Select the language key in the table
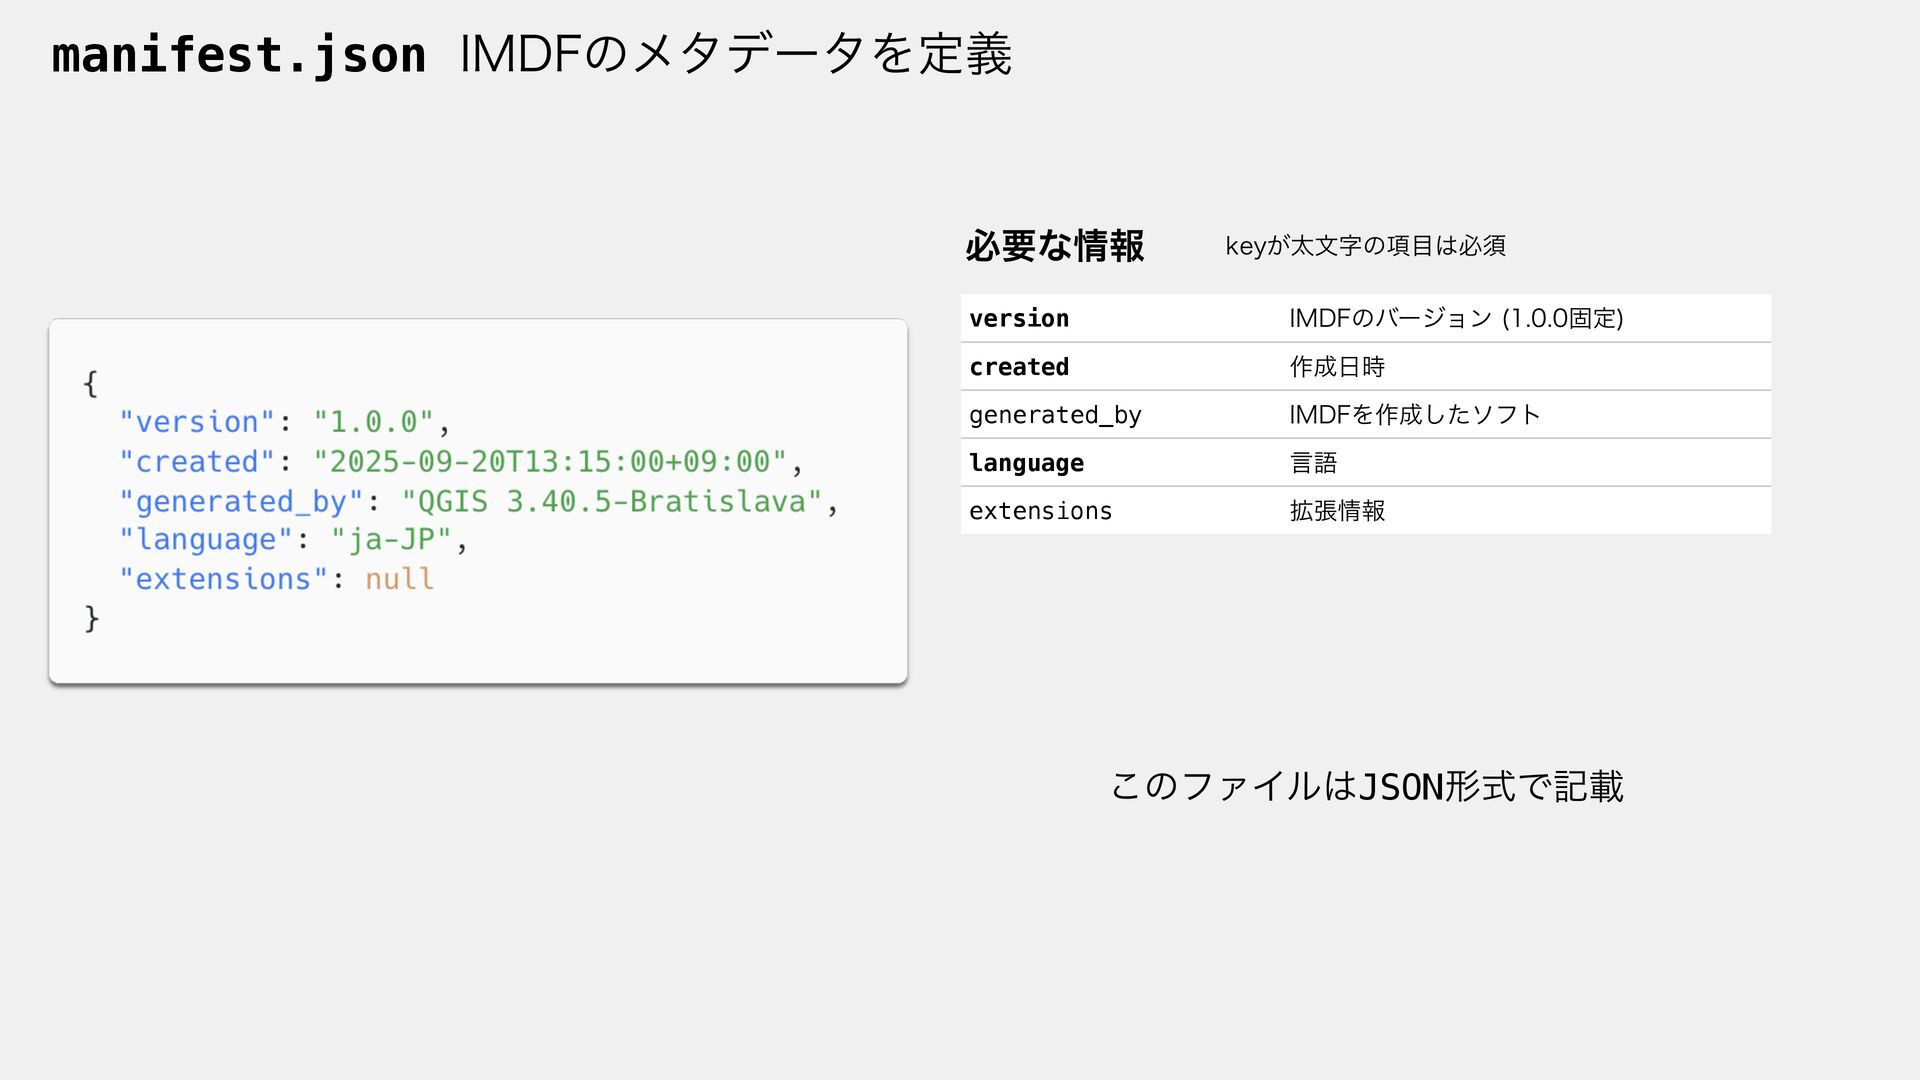This screenshot has height=1080, width=1920. (x=1026, y=463)
